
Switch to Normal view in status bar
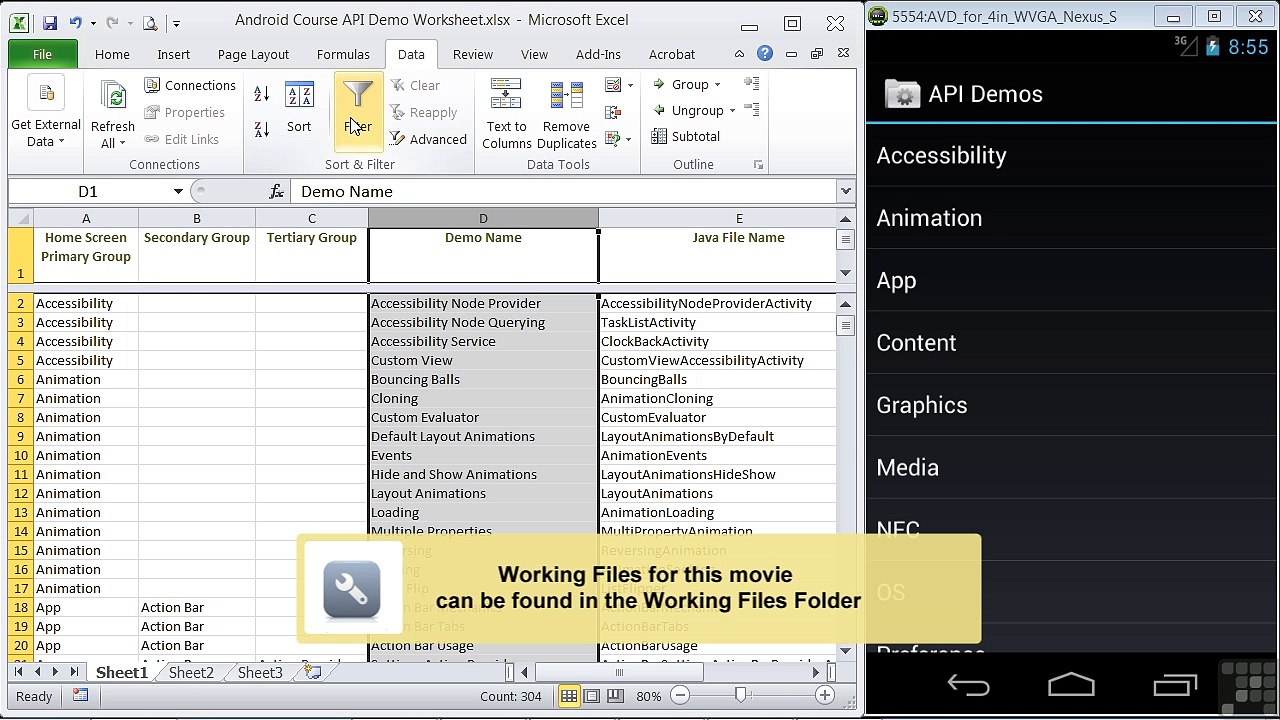click(569, 696)
